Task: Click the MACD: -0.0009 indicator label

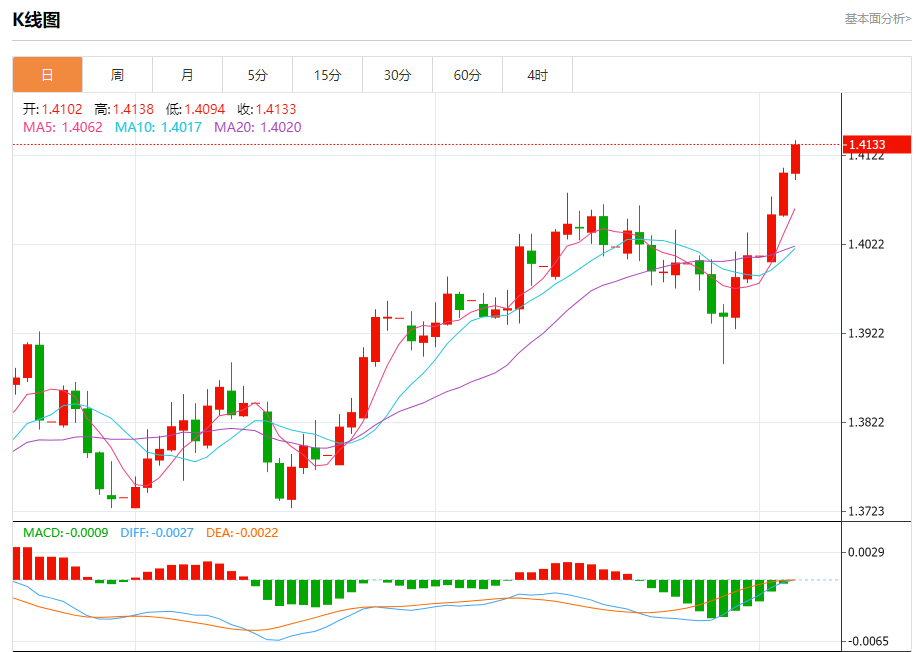Action: tap(65, 533)
